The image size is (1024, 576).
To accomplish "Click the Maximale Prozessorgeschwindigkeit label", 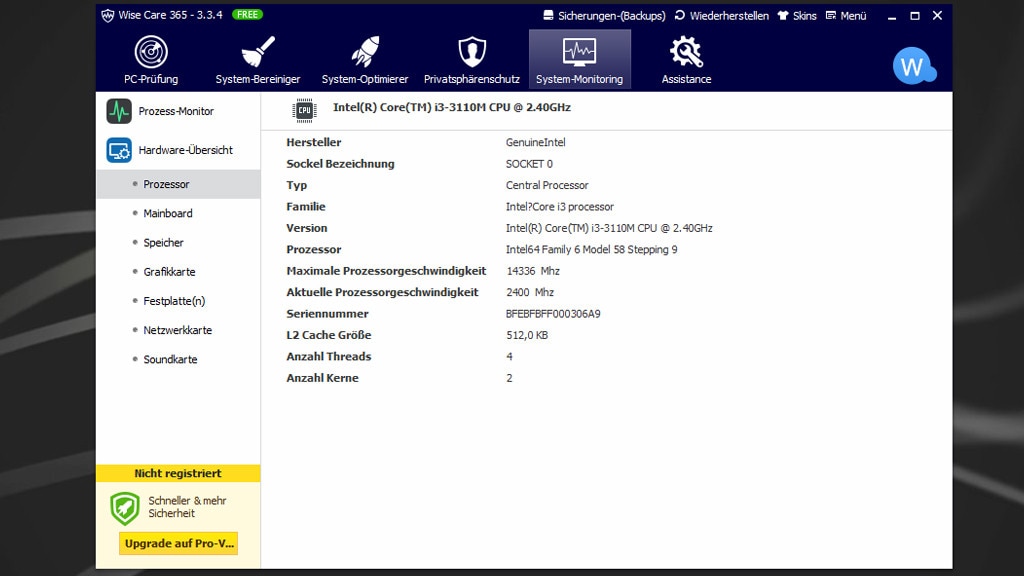I will (386, 271).
